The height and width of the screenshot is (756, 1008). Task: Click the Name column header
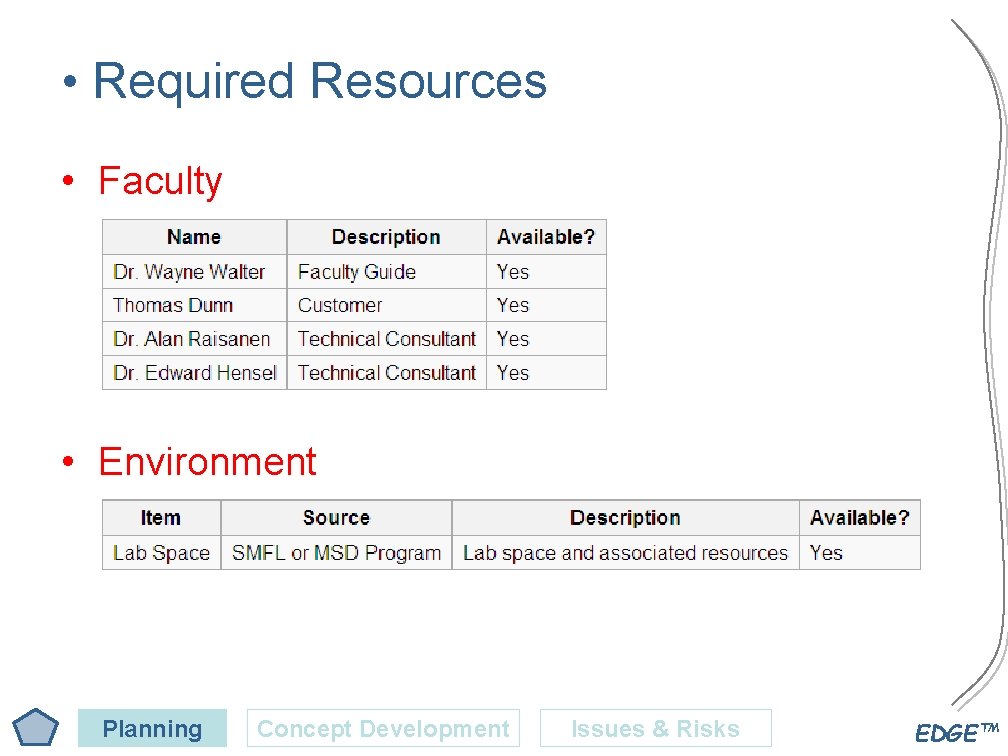(194, 237)
